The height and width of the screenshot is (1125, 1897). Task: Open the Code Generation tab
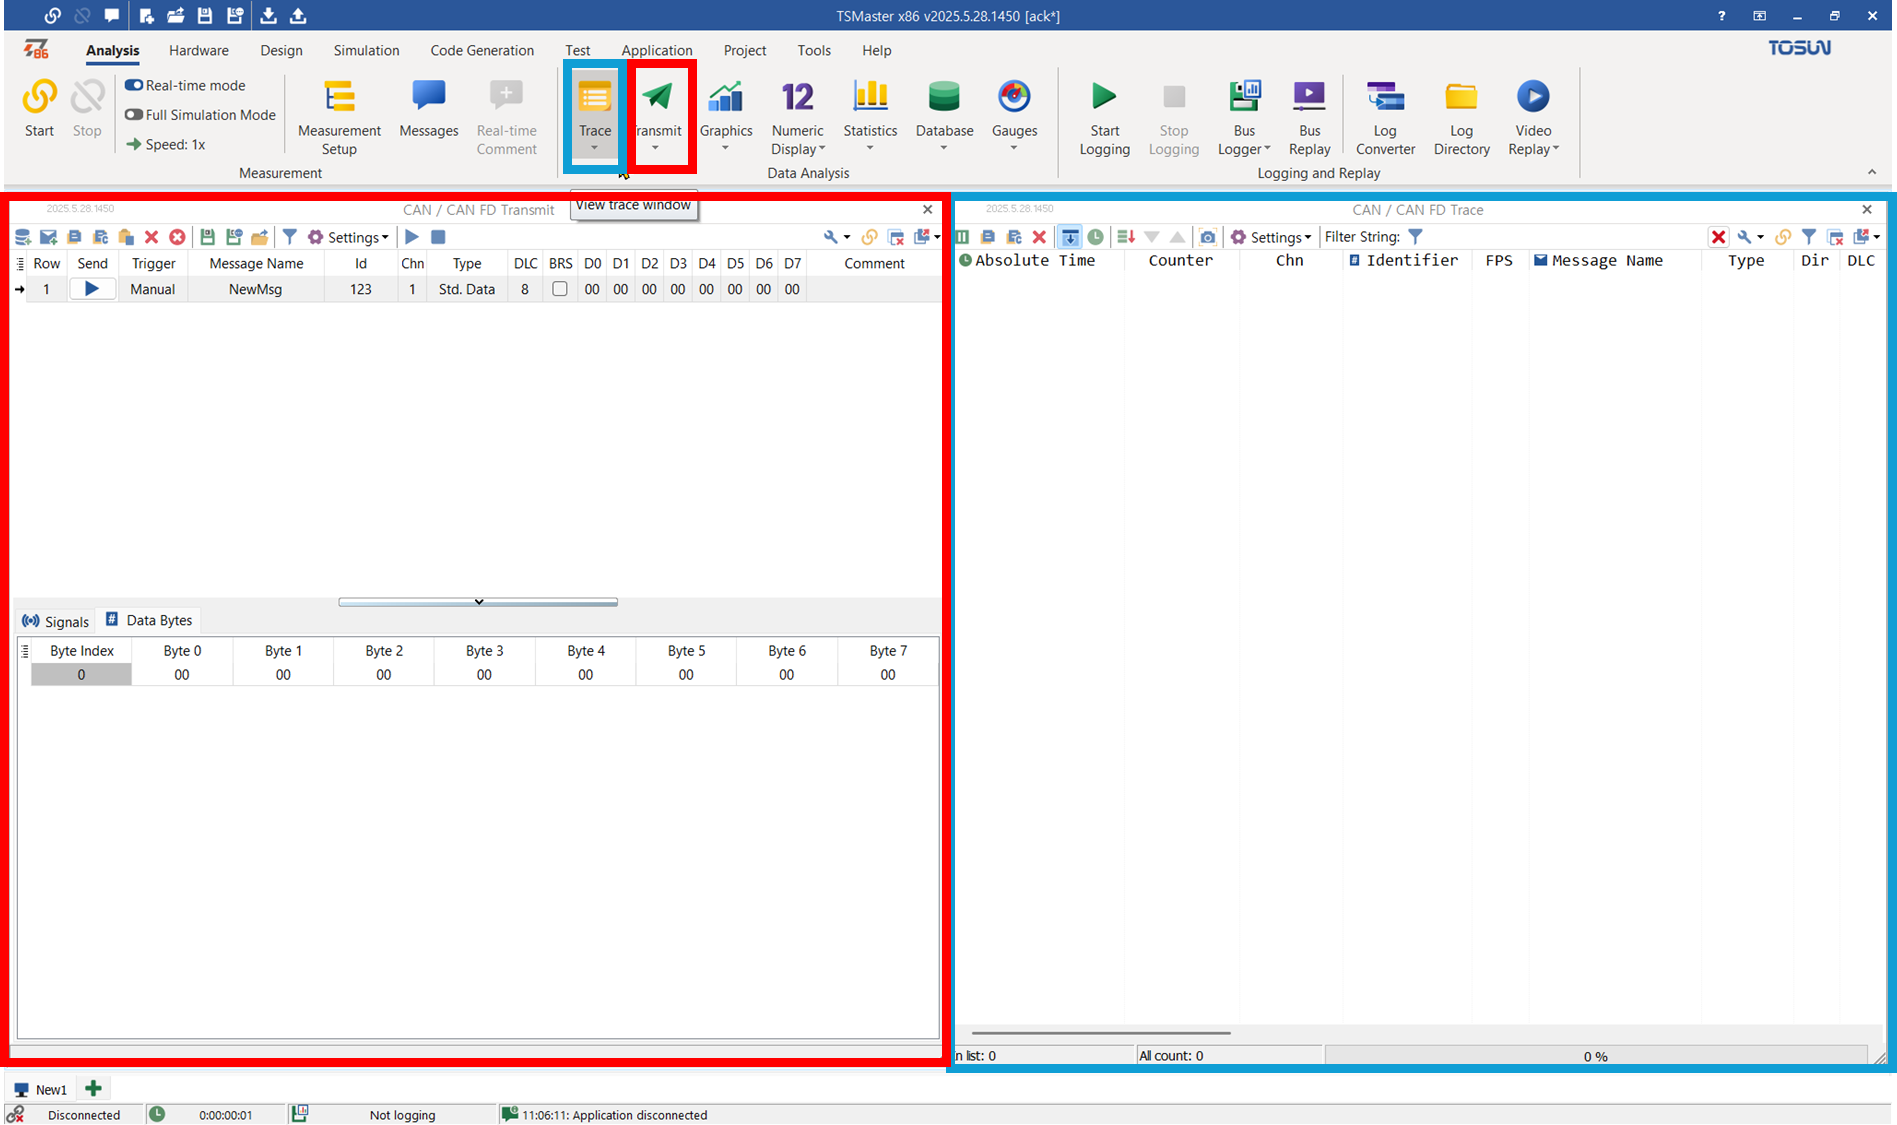(x=482, y=50)
